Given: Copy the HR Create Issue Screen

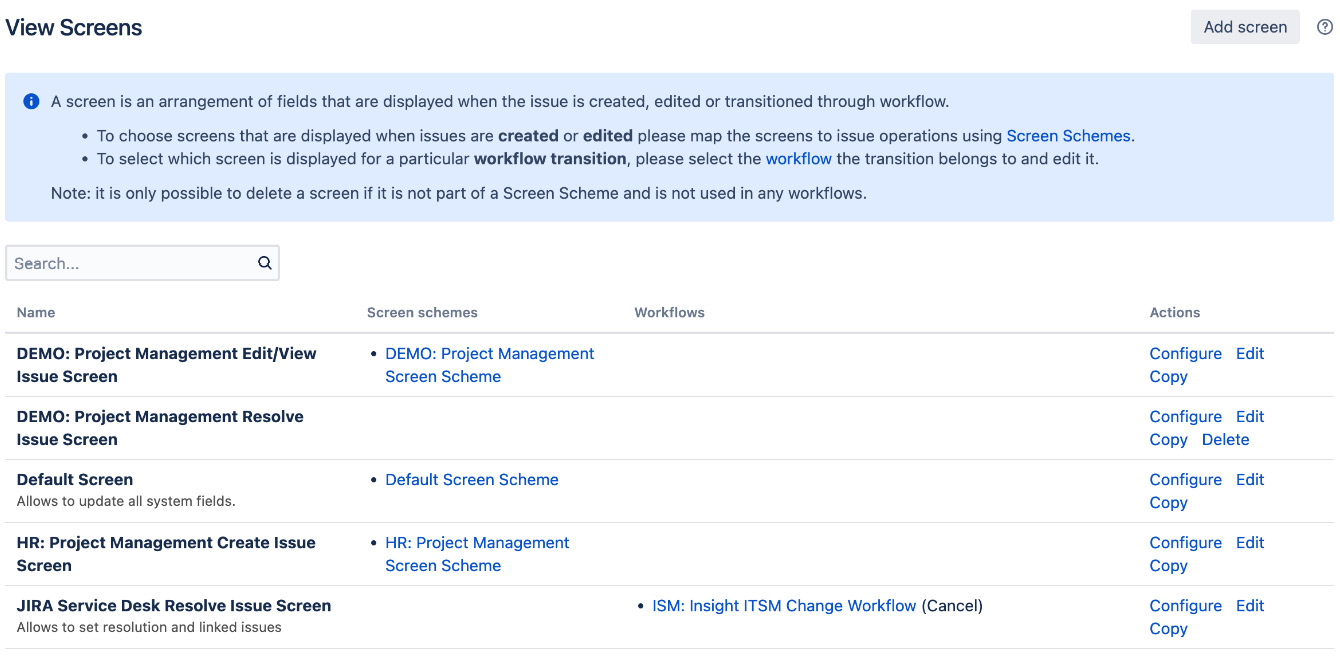Looking at the screenshot, I should 1168,566.
